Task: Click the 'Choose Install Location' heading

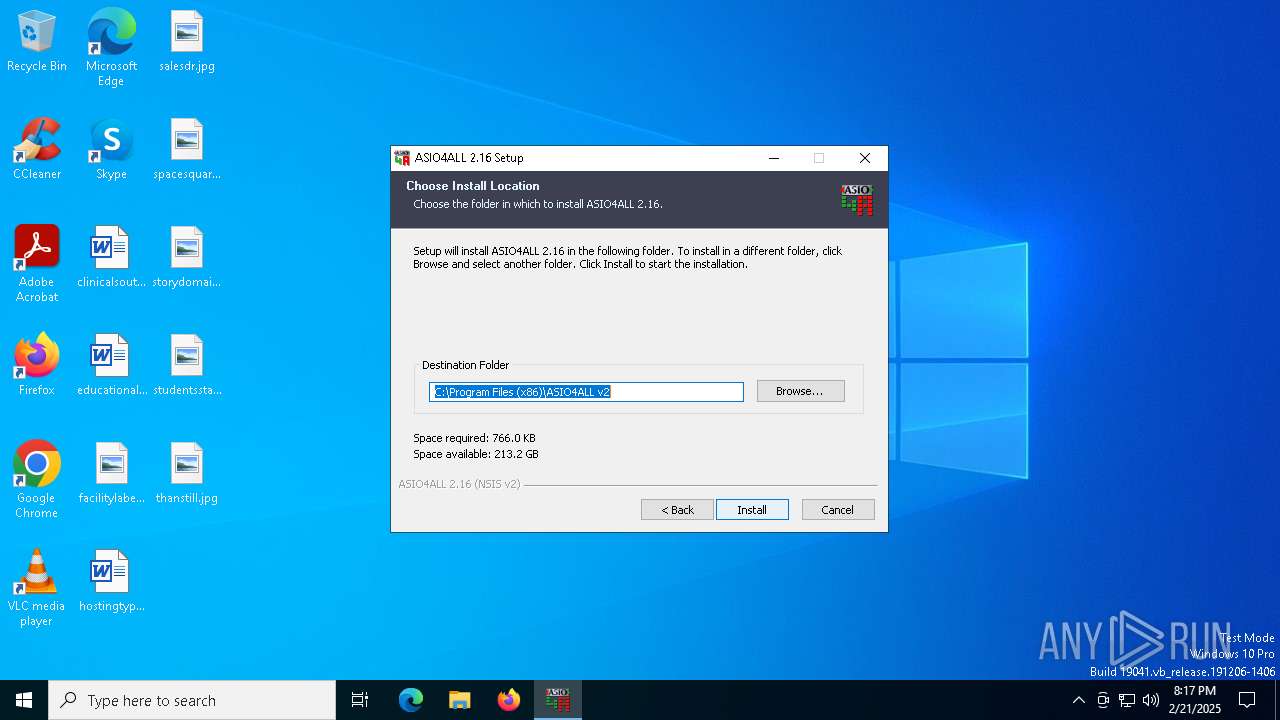Action: [x=473, y=186]
